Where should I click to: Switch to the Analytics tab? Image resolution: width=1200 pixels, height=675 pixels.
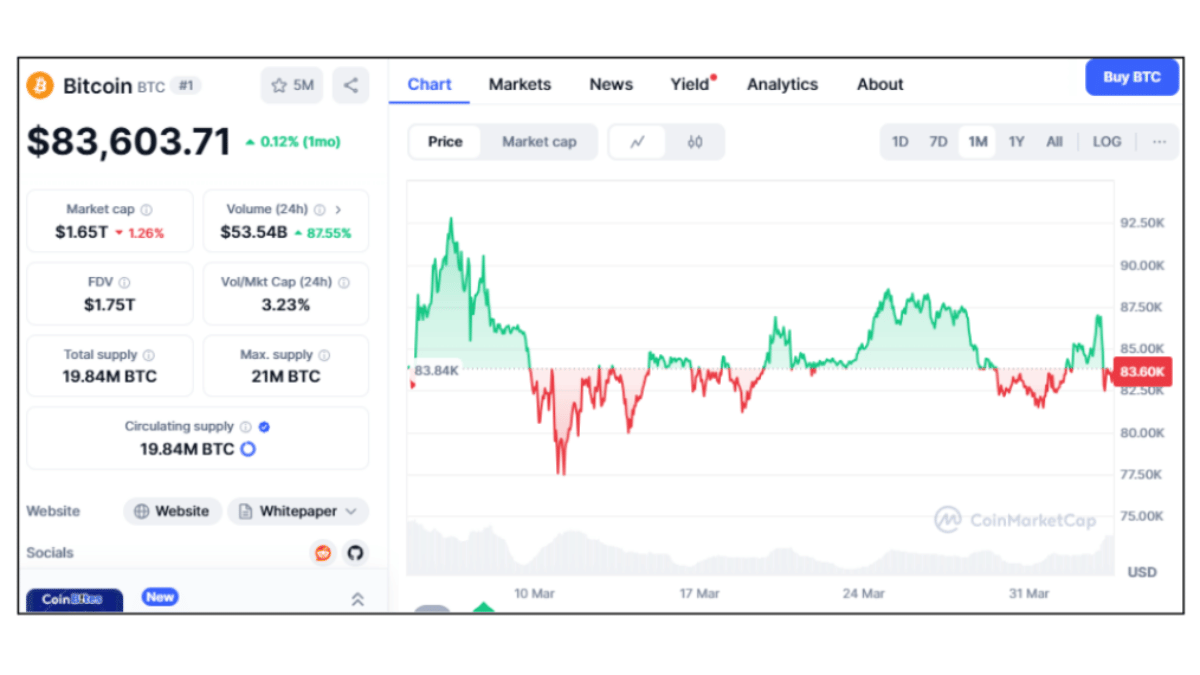pyautogui.click(x=782, y=85)
